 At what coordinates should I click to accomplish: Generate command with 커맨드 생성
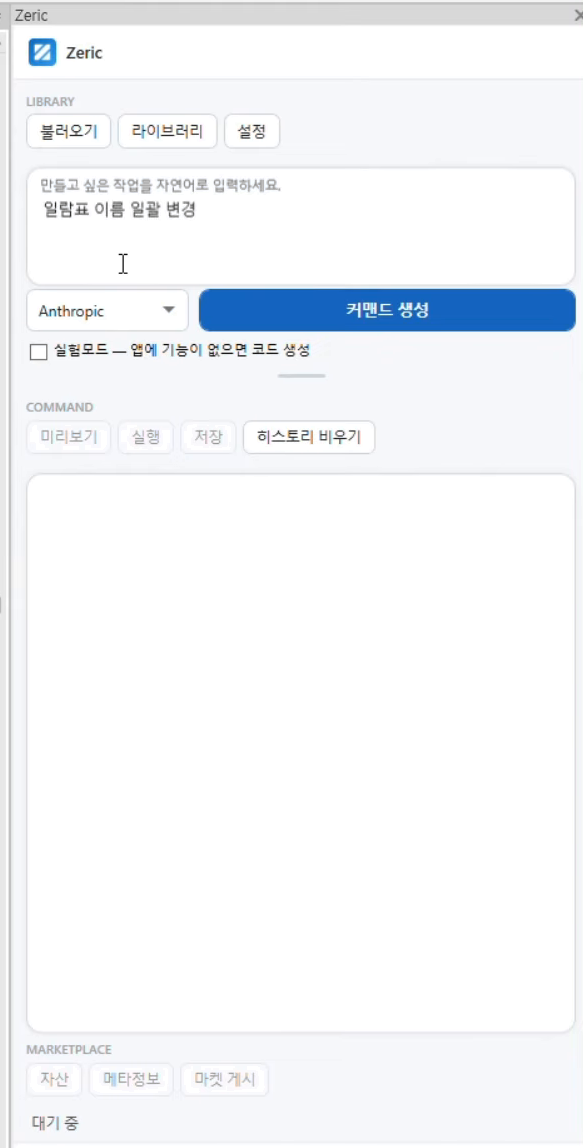387,310
